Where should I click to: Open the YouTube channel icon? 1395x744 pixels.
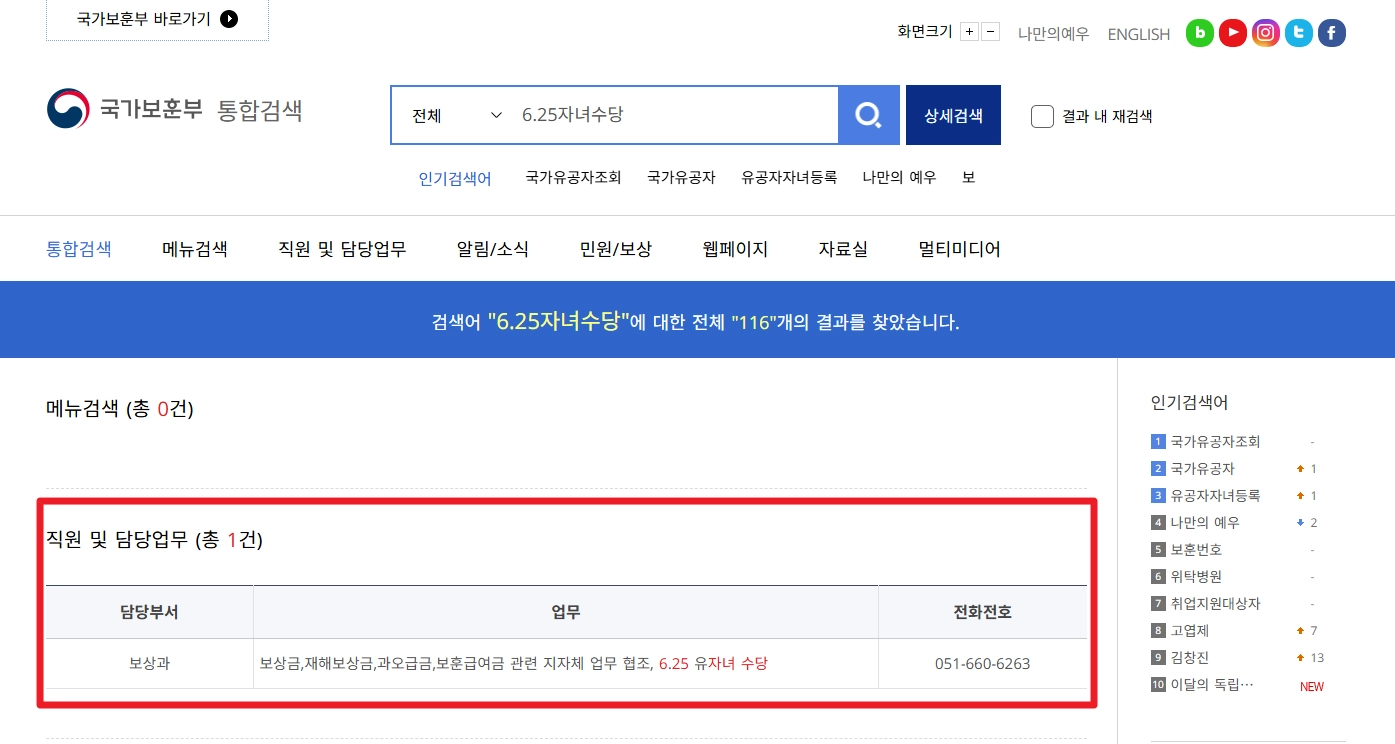coord(1232,32)
